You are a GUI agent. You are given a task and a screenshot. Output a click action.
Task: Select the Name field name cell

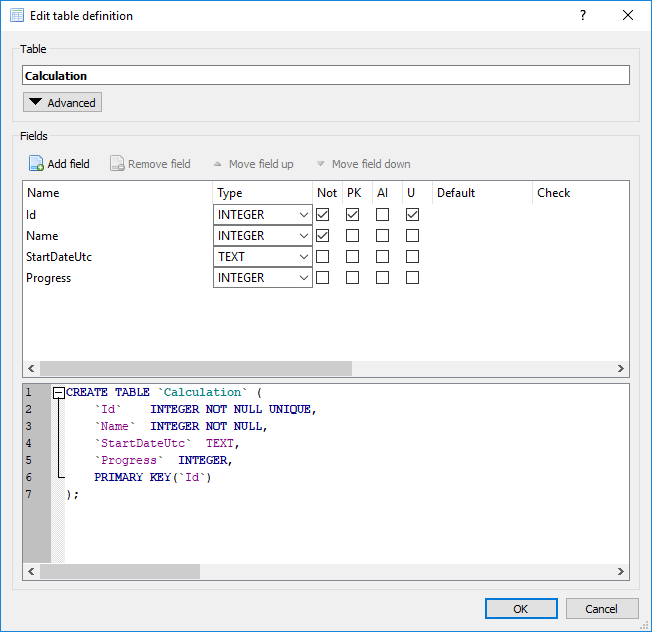point(118,236)
